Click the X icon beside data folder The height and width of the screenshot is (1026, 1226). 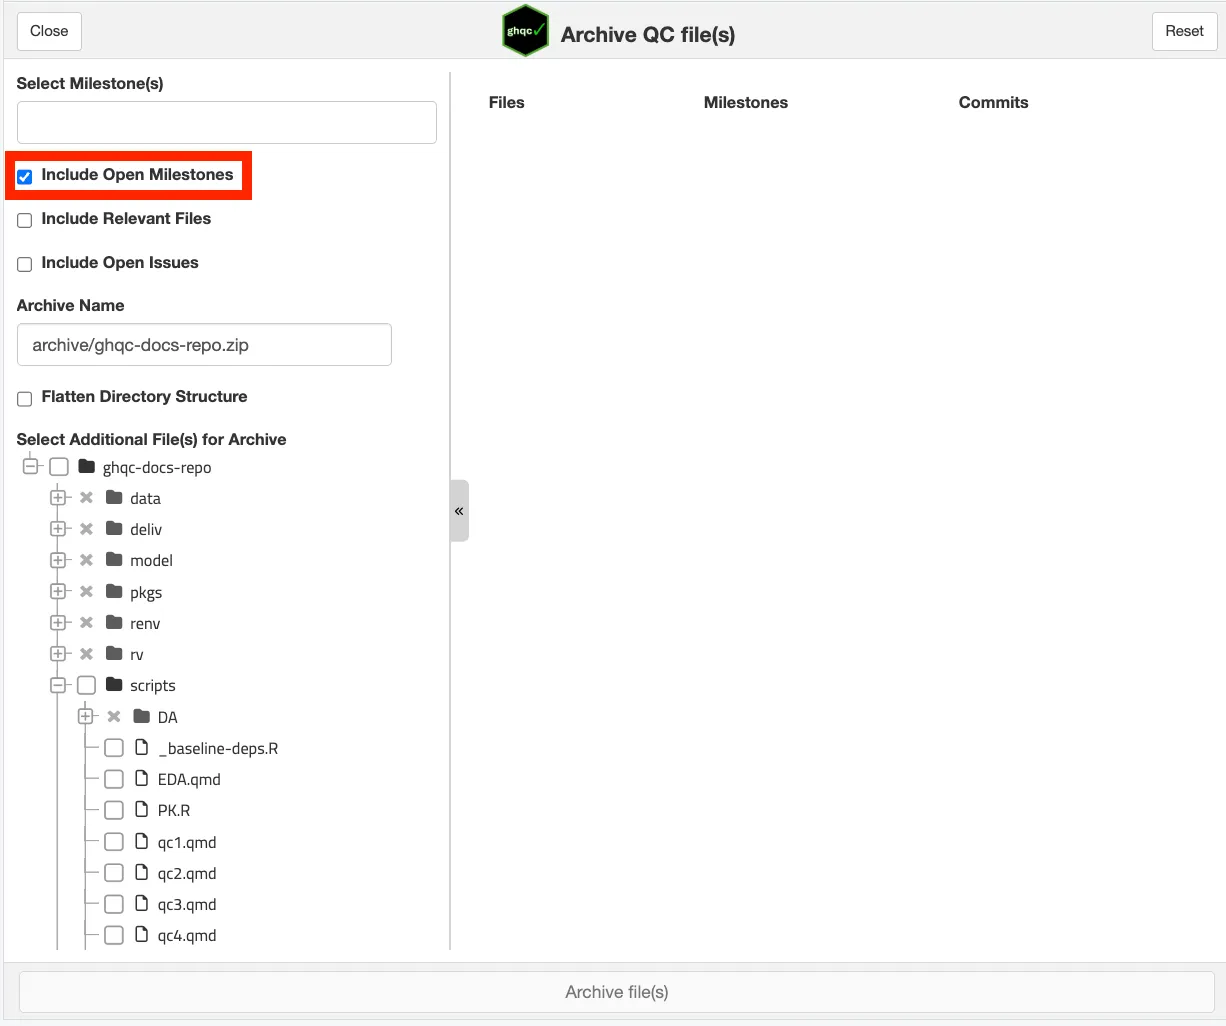pyautogui.click(x=87, y=498)
